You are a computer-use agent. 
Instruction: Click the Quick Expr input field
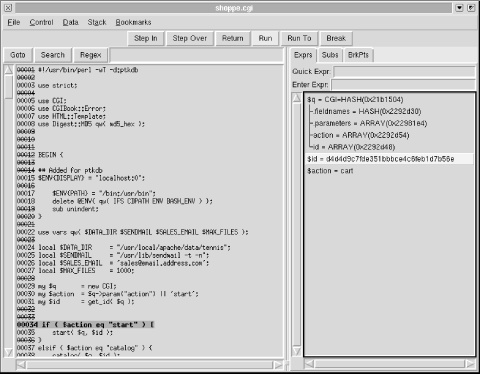pos(405,72)
